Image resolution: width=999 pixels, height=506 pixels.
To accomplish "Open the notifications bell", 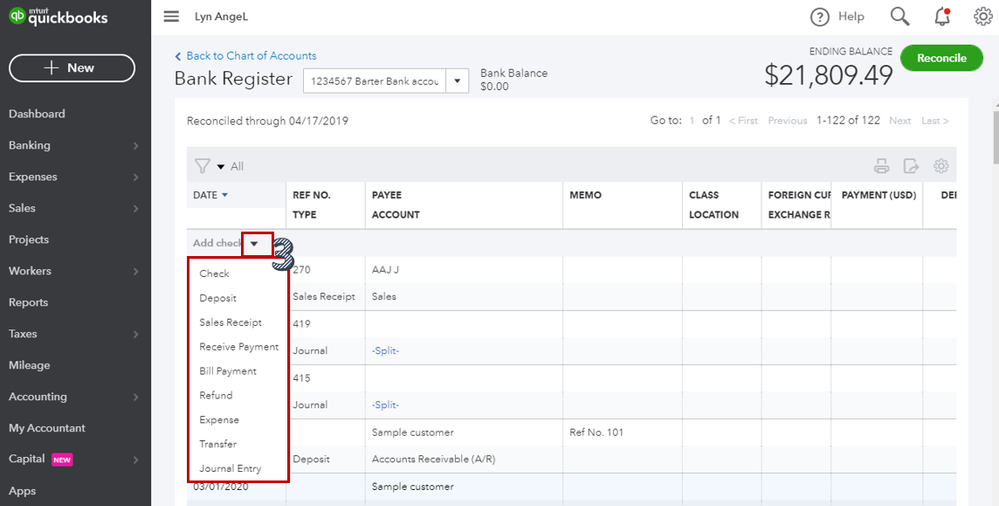I will click(x=942, y=17).
